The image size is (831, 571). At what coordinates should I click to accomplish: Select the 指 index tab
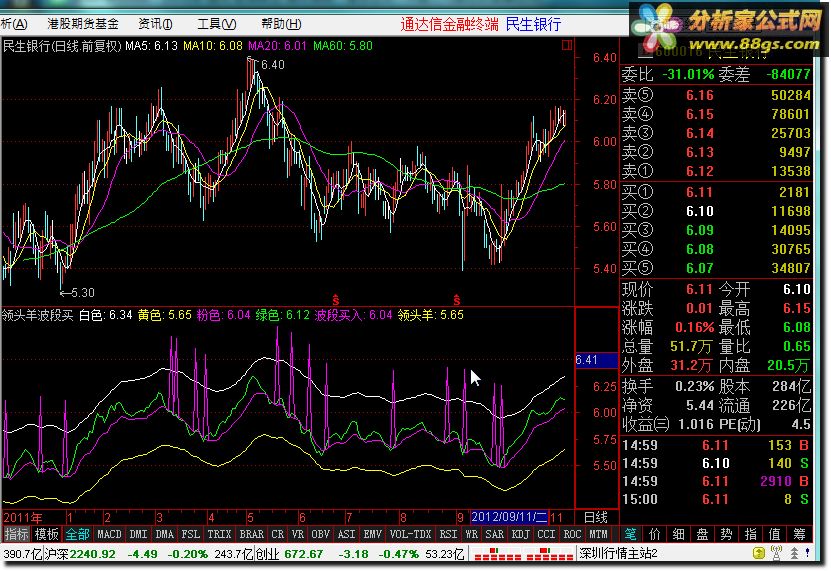(751, 534)
